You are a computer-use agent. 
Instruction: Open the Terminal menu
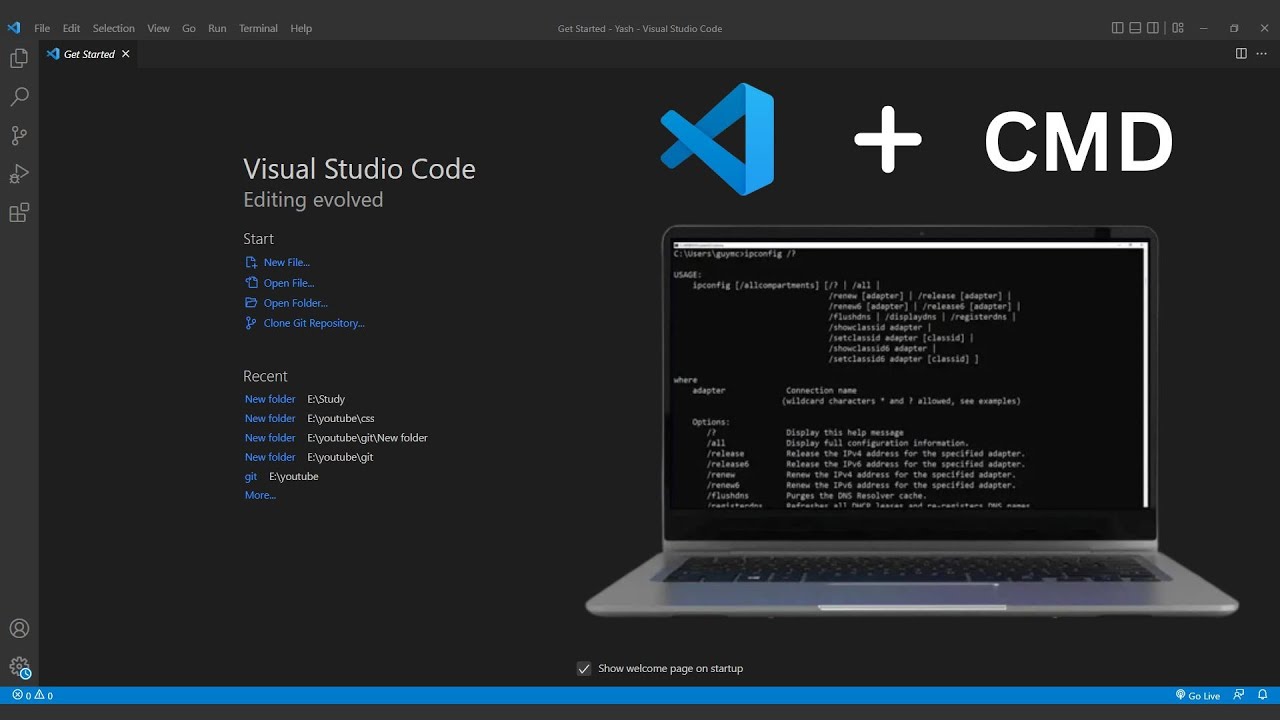pyautogui.click(x=258, y=28)
